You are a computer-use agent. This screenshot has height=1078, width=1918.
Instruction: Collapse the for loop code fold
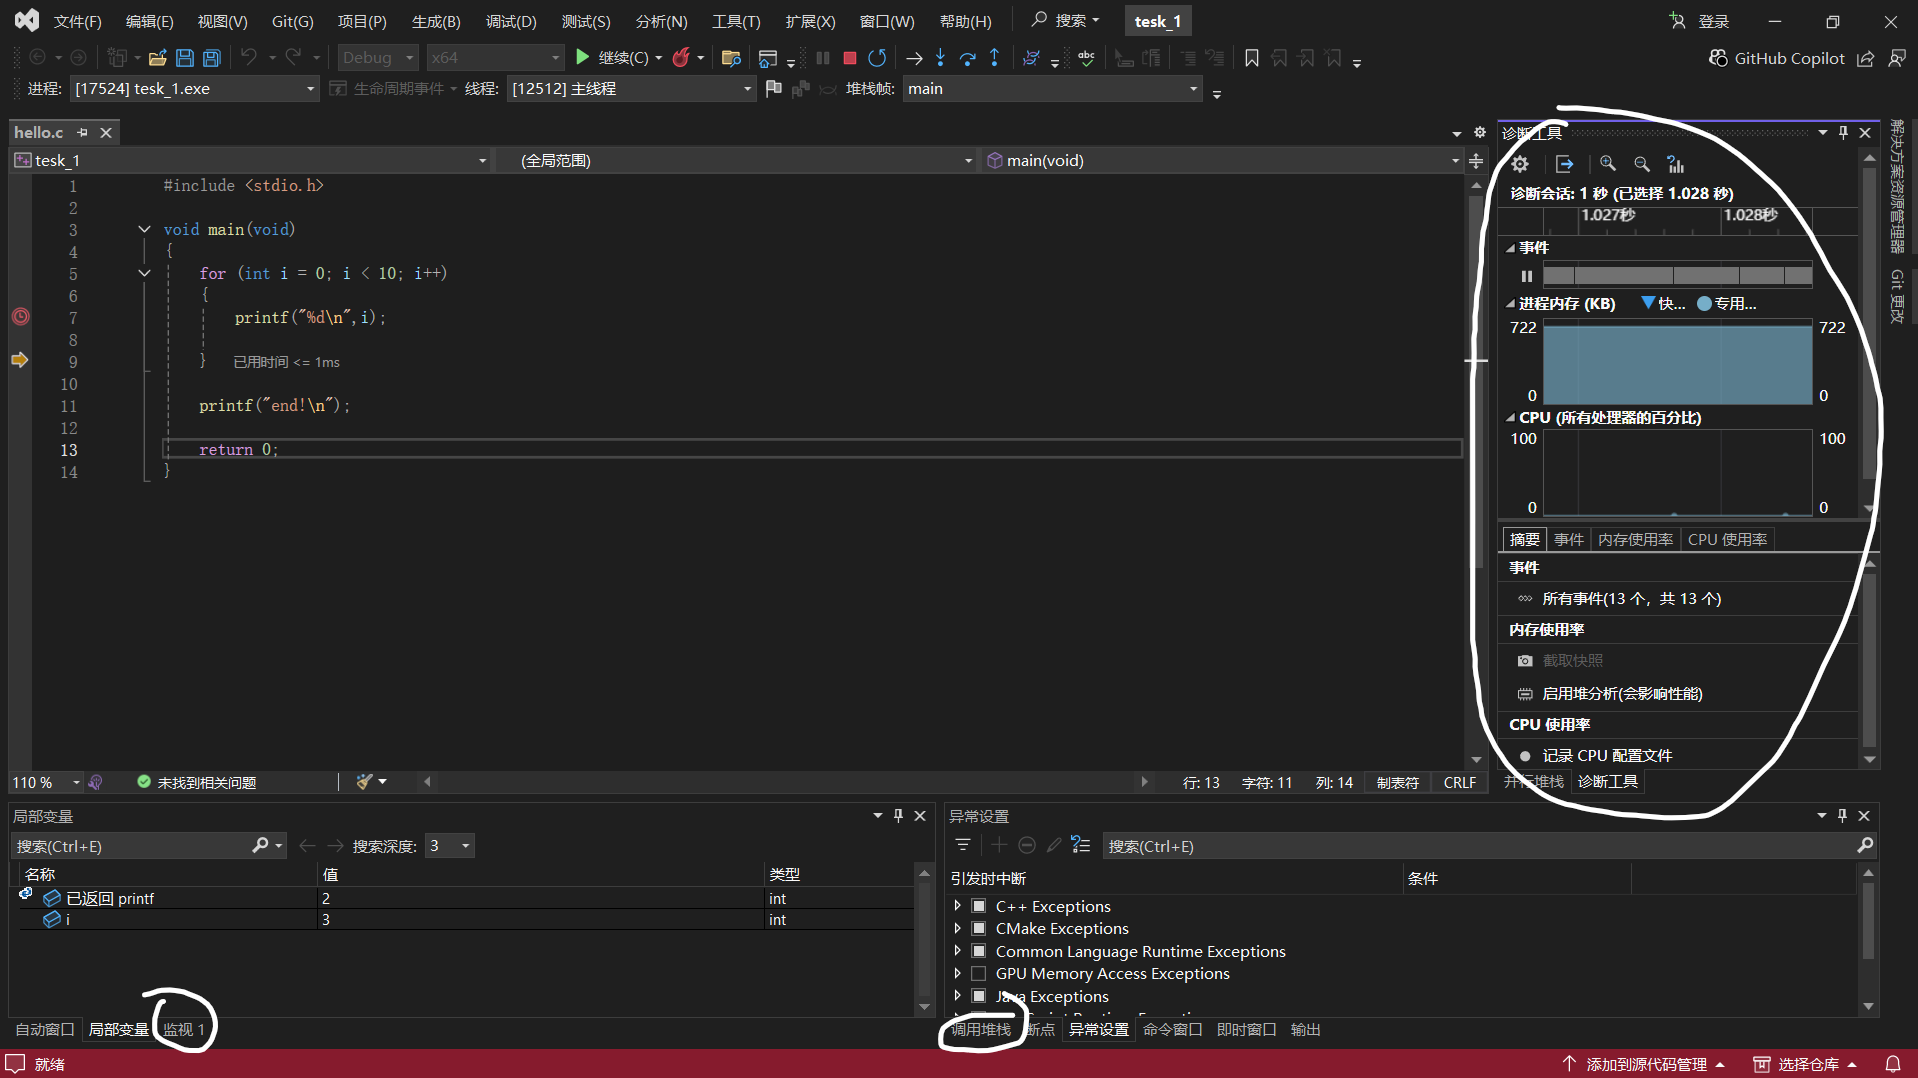[x=144, y=273]
